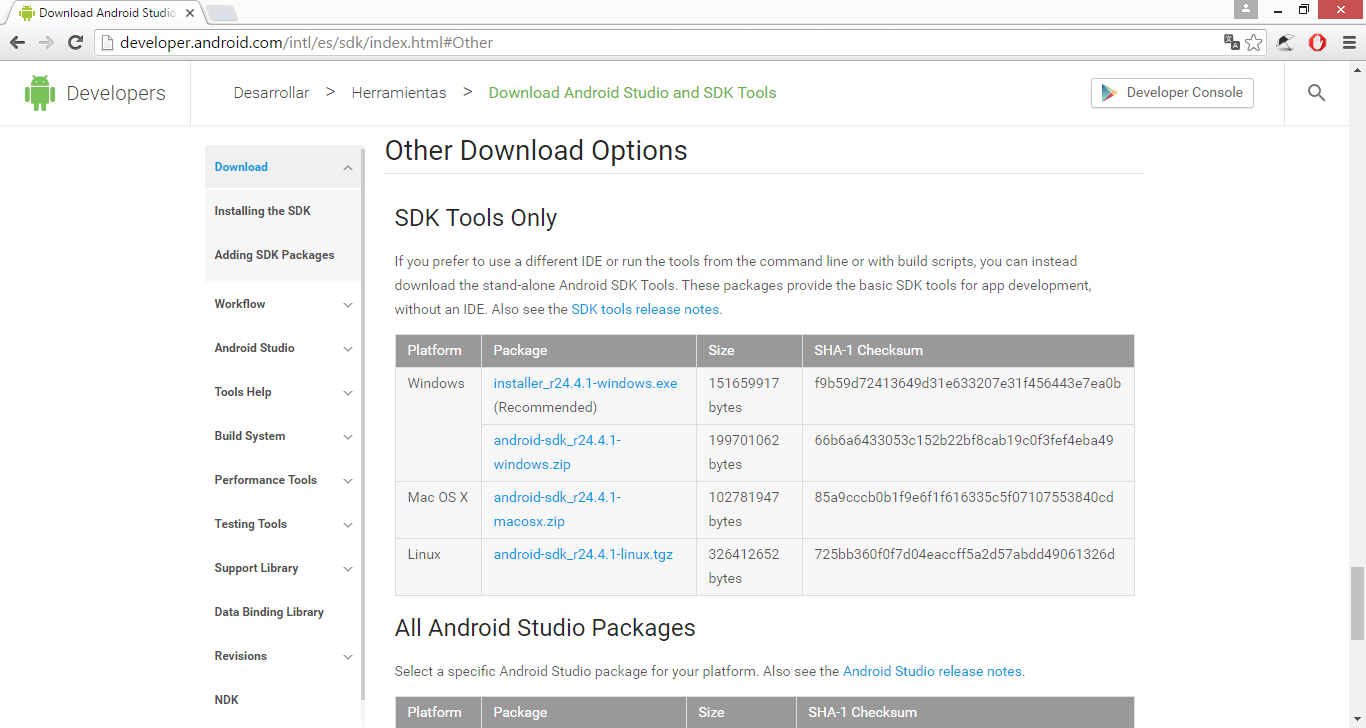Expand the Build System section chevron

coord(347,437)
